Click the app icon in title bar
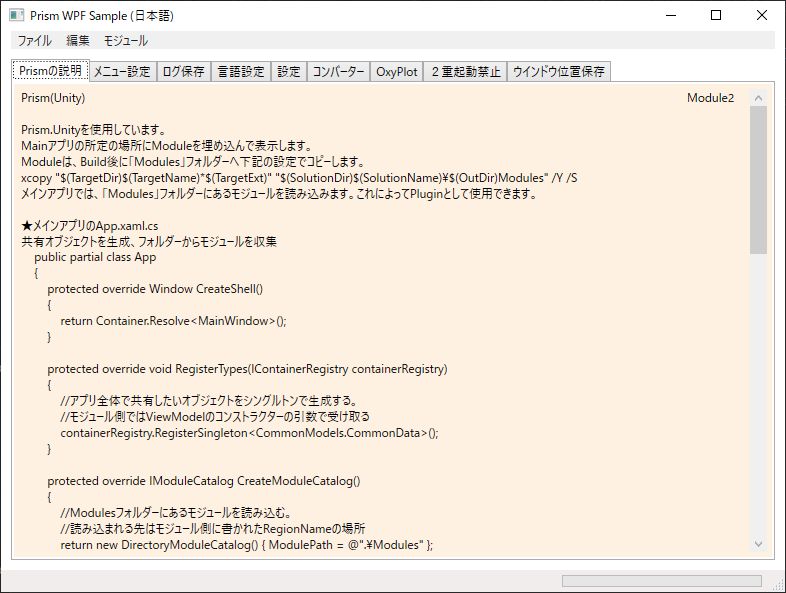The height and width of the screenshot is (593, 786). point(17,15)
